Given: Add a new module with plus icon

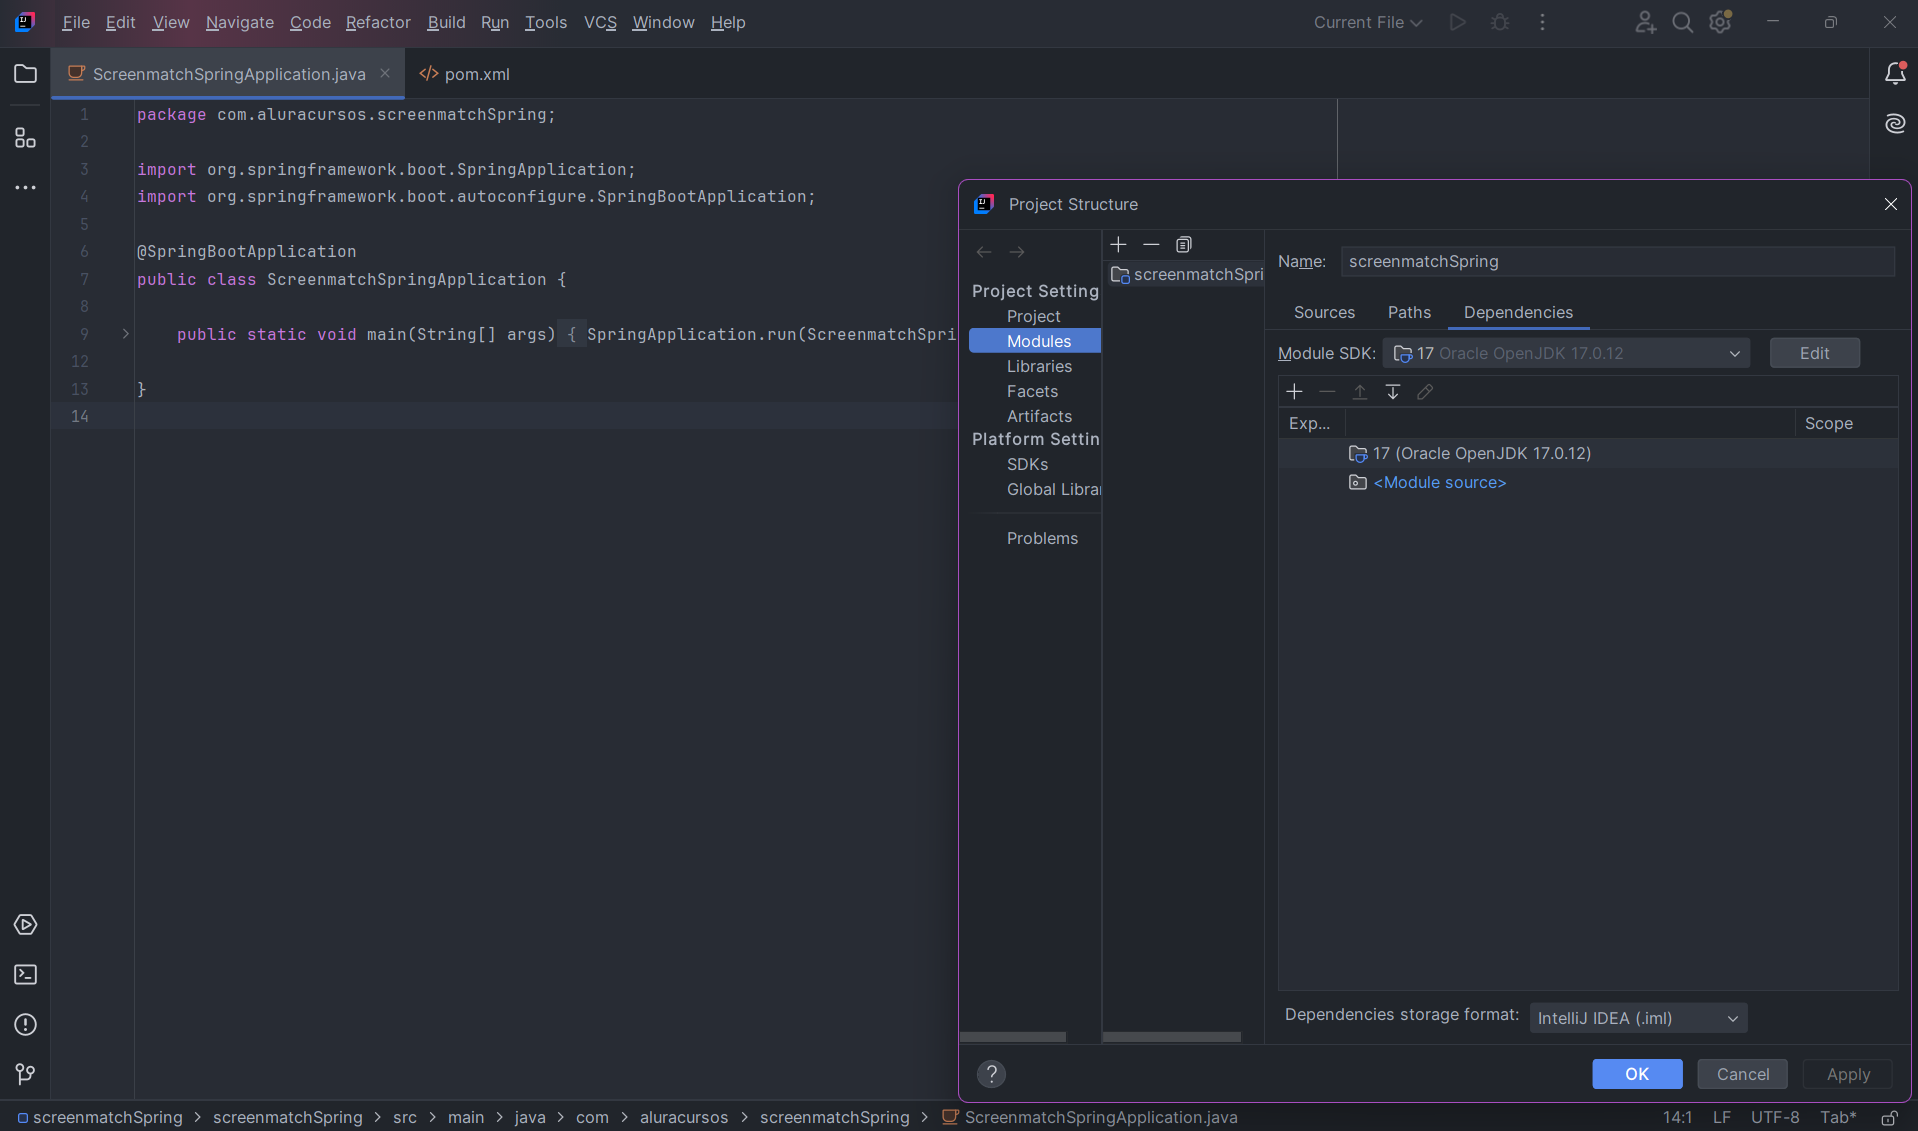Looking at the screenshot, I should [1119, 244].
